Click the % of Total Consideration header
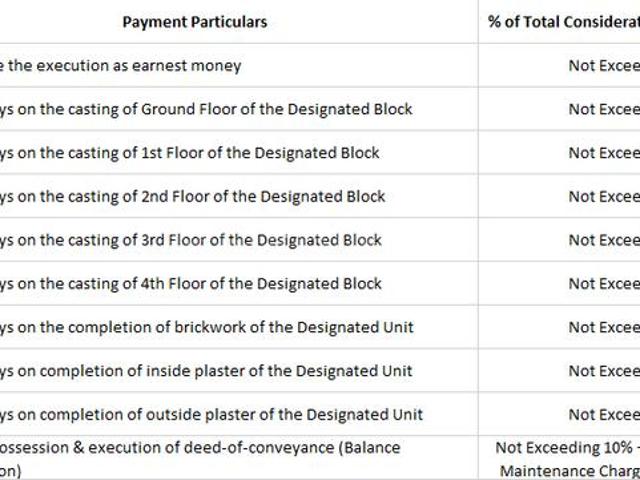This screenshot has width=640, height=480. [564, 22]
